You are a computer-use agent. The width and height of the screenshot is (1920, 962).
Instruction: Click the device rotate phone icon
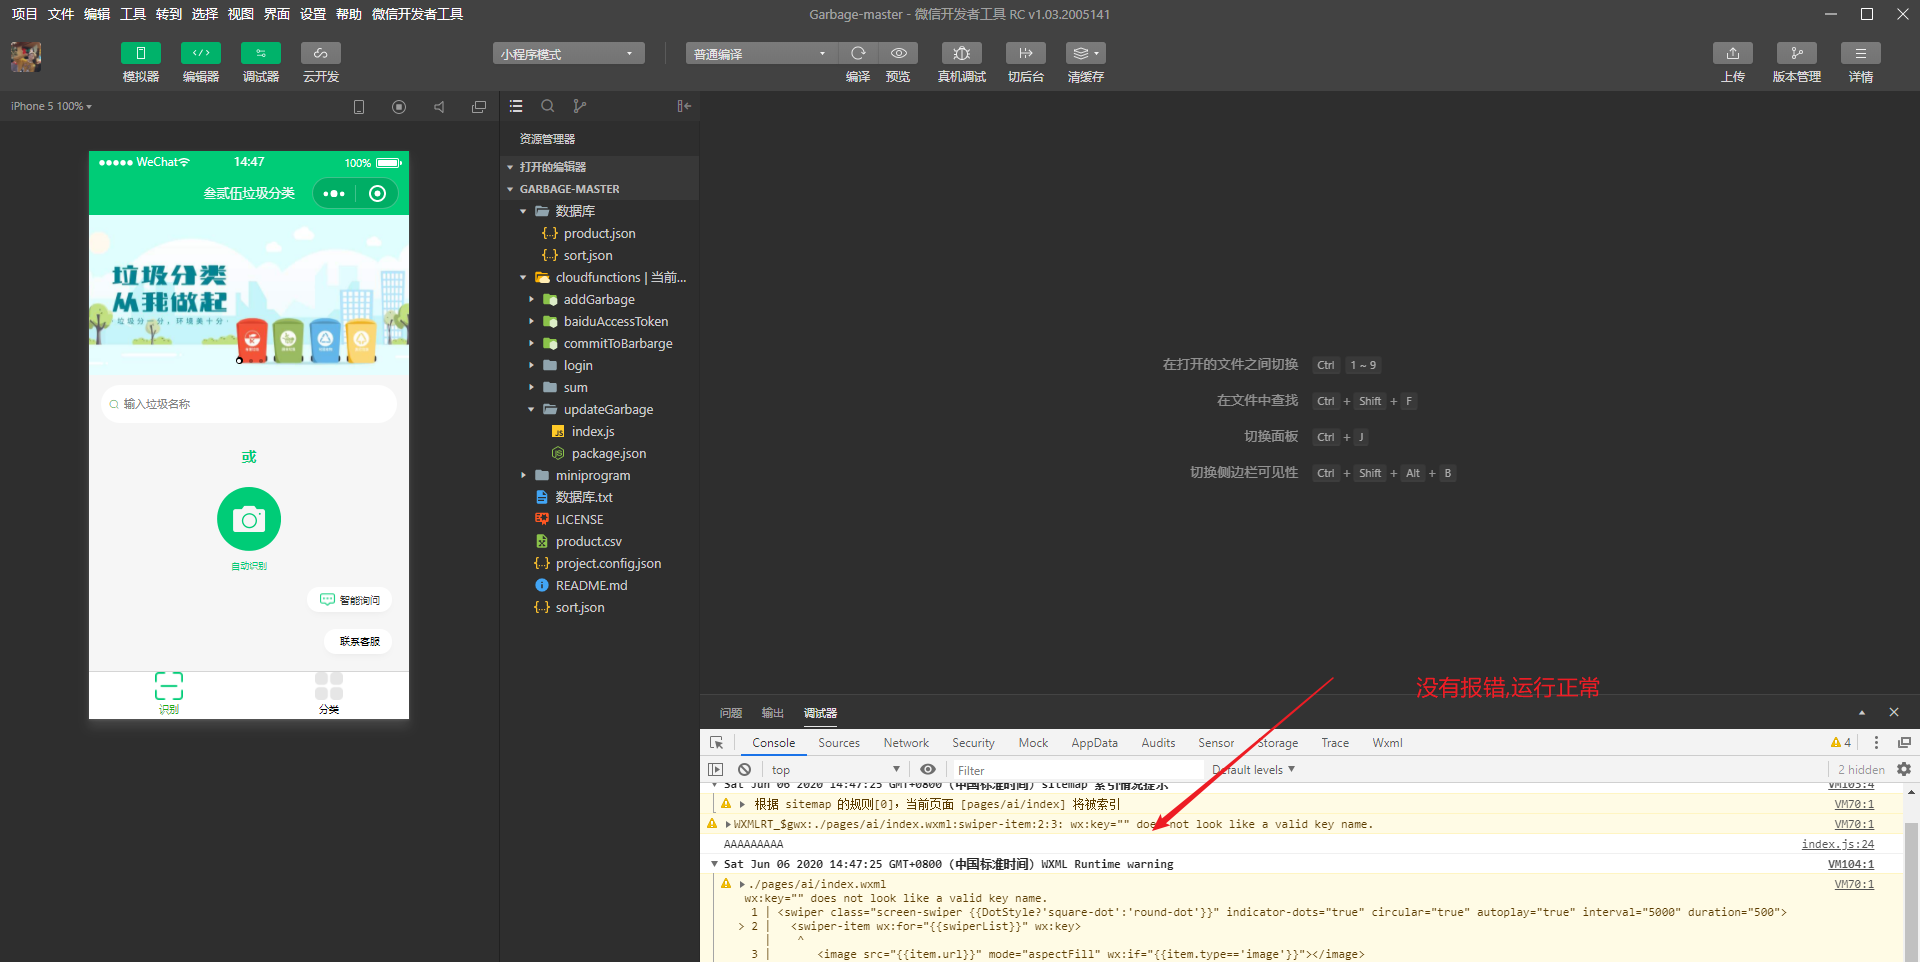359,107
